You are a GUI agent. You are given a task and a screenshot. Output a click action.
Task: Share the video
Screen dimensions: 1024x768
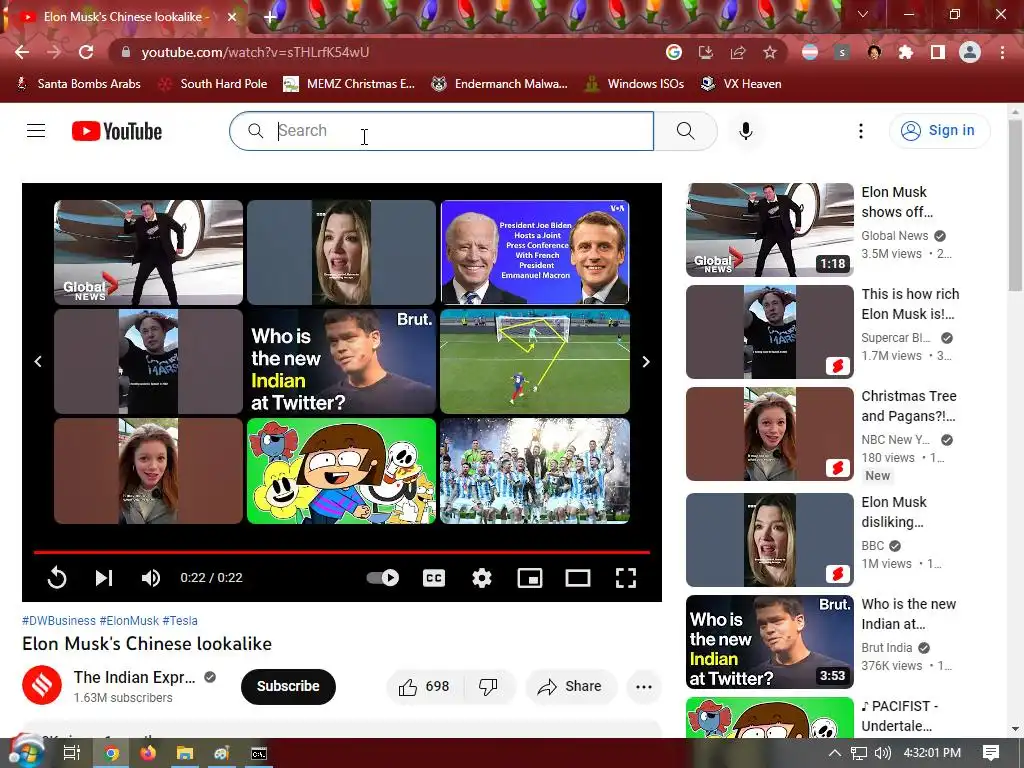[x=570, y=686]
